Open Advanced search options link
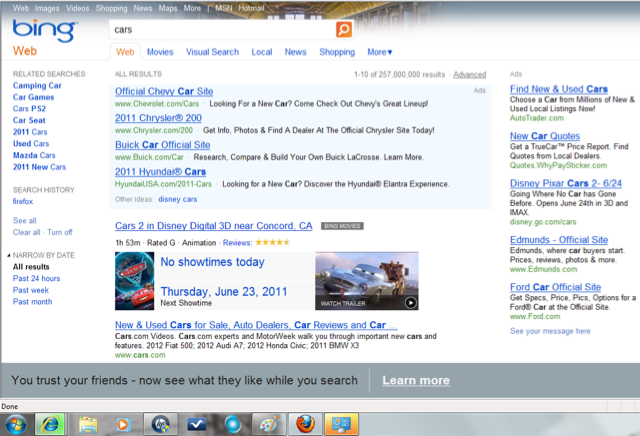This screenshot has height=436, width=640. [469, 75]
